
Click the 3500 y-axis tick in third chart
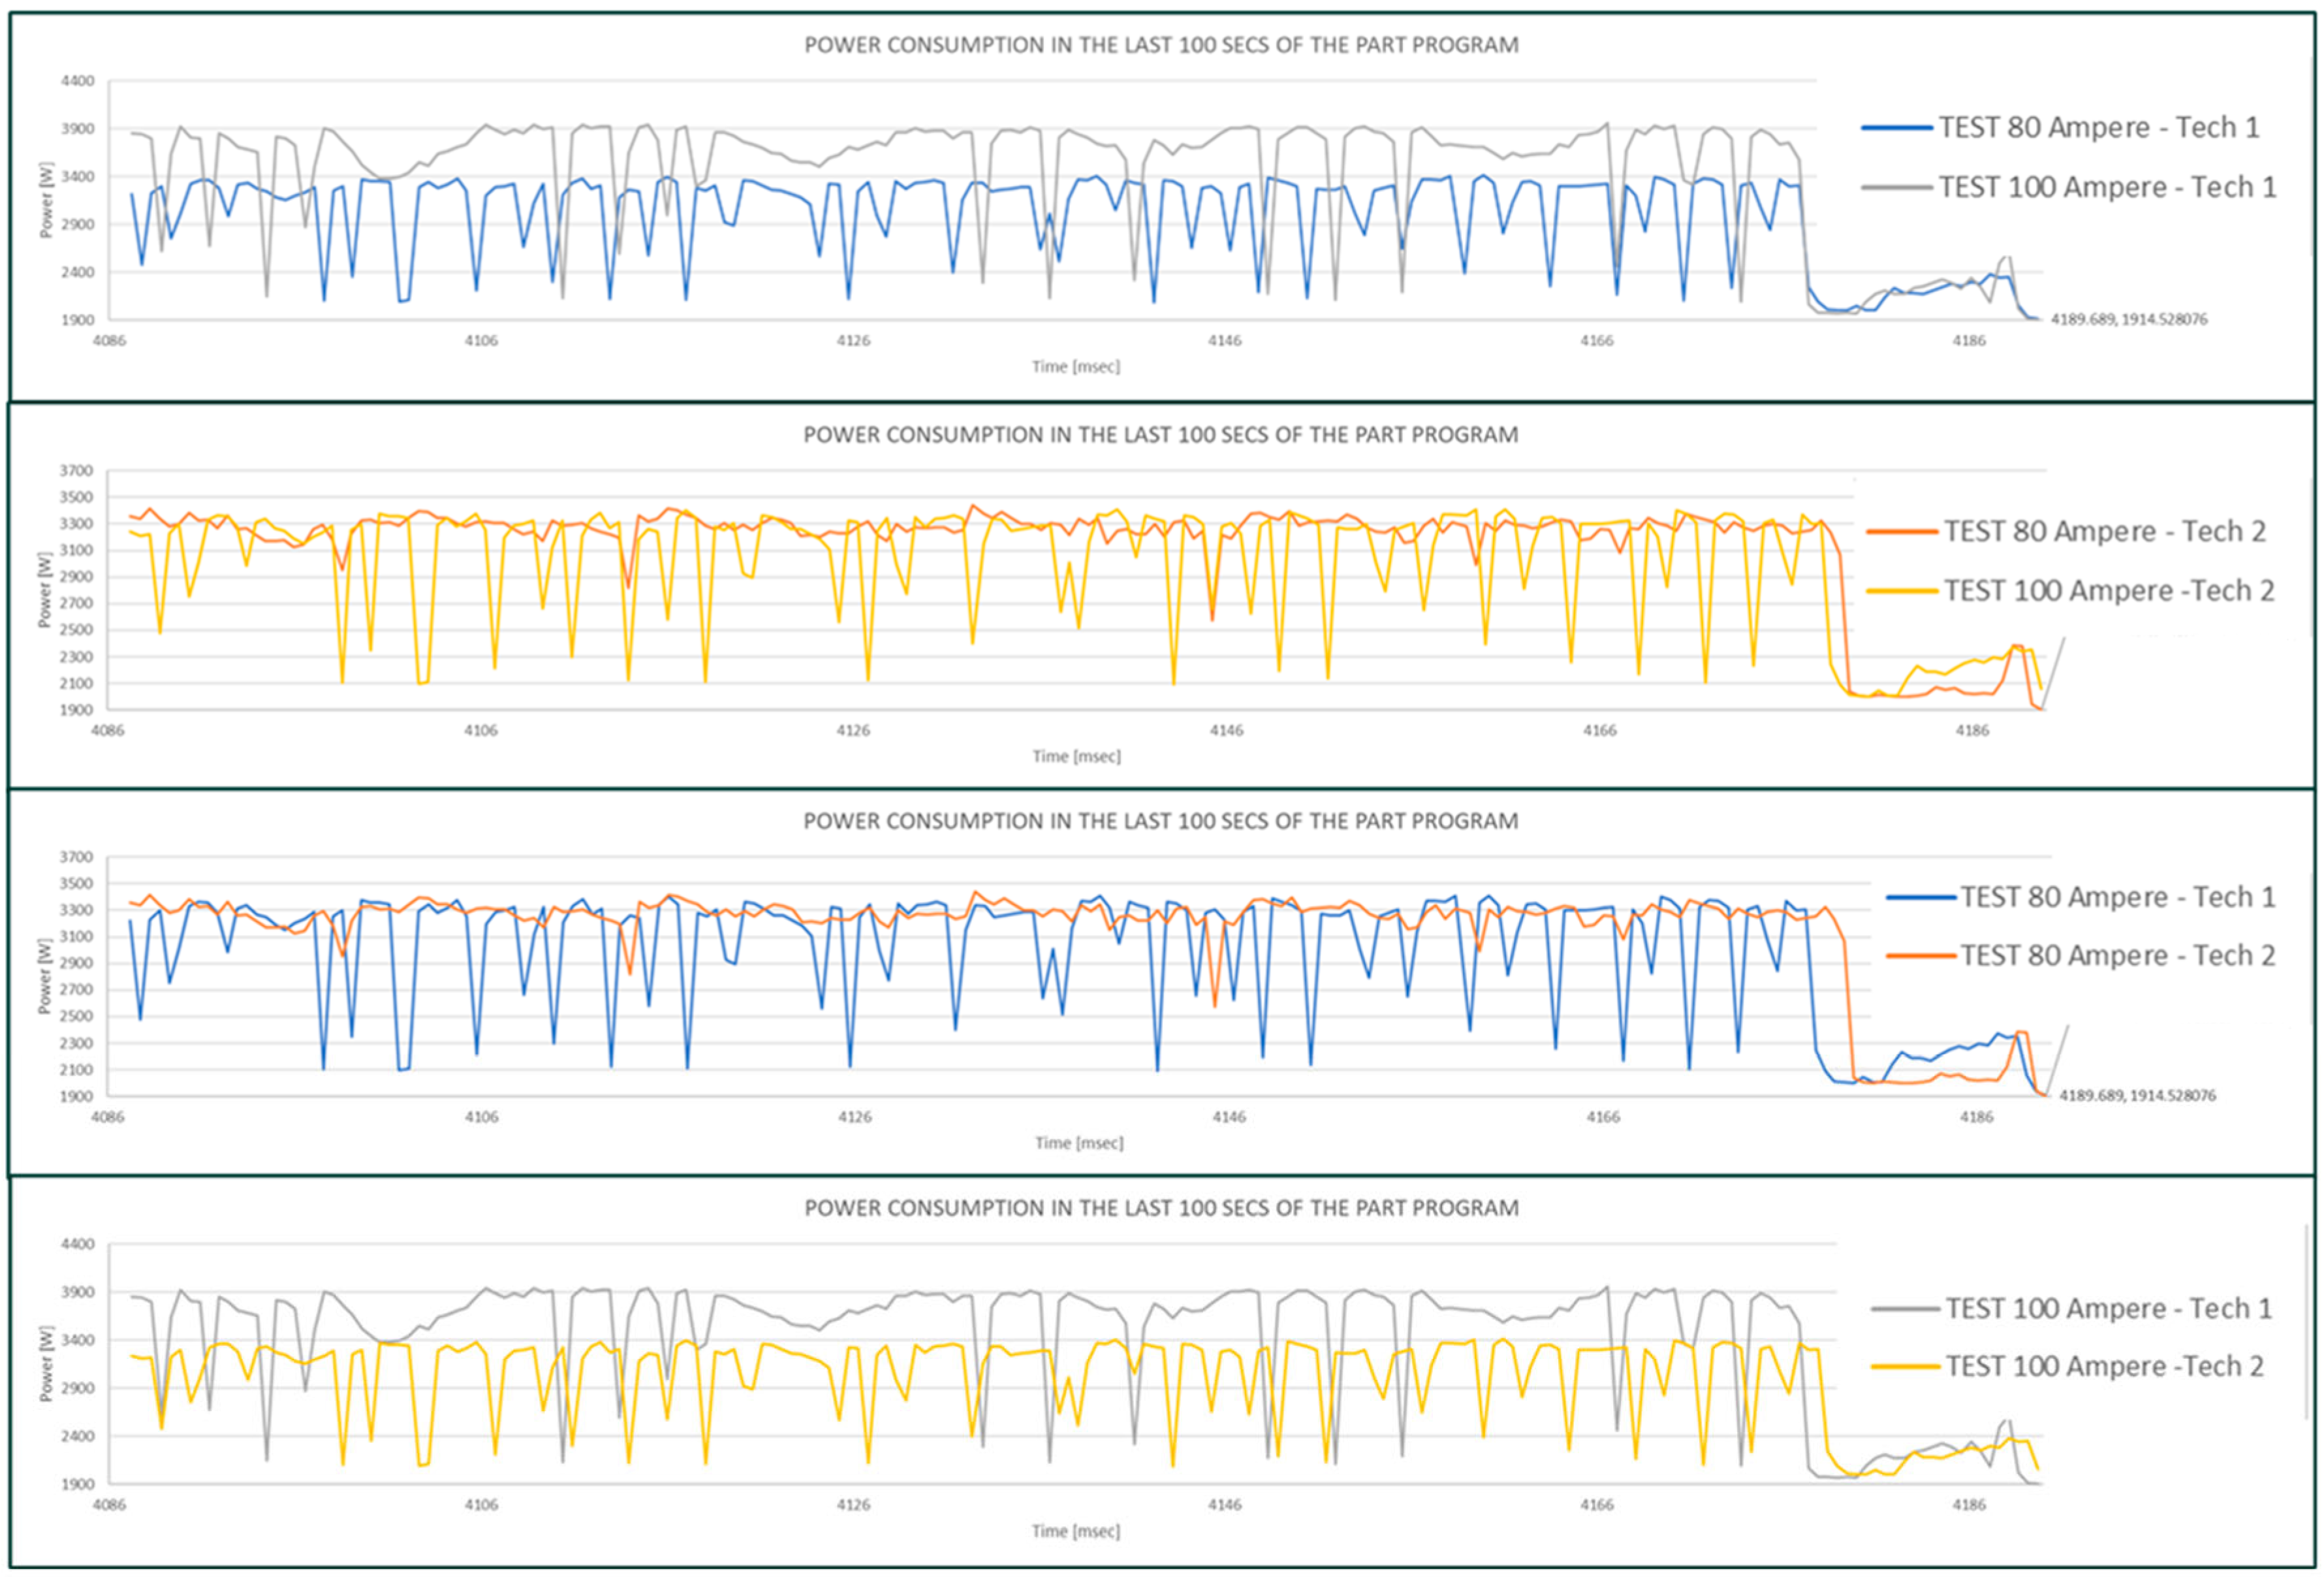pos(77,884)
